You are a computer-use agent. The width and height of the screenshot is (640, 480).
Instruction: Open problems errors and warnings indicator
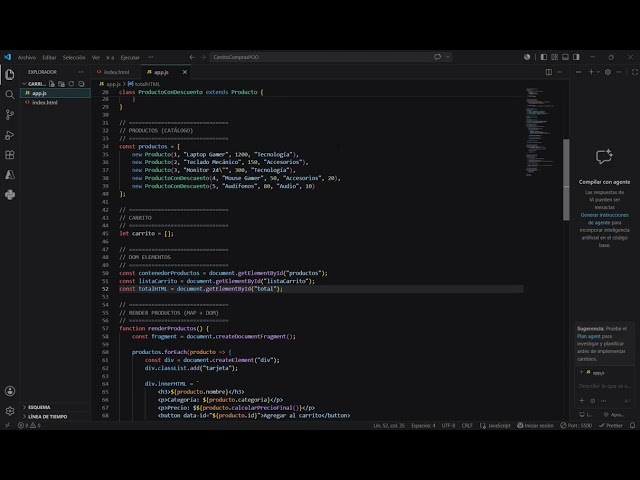pyautogui.click(x=29, y=425)
